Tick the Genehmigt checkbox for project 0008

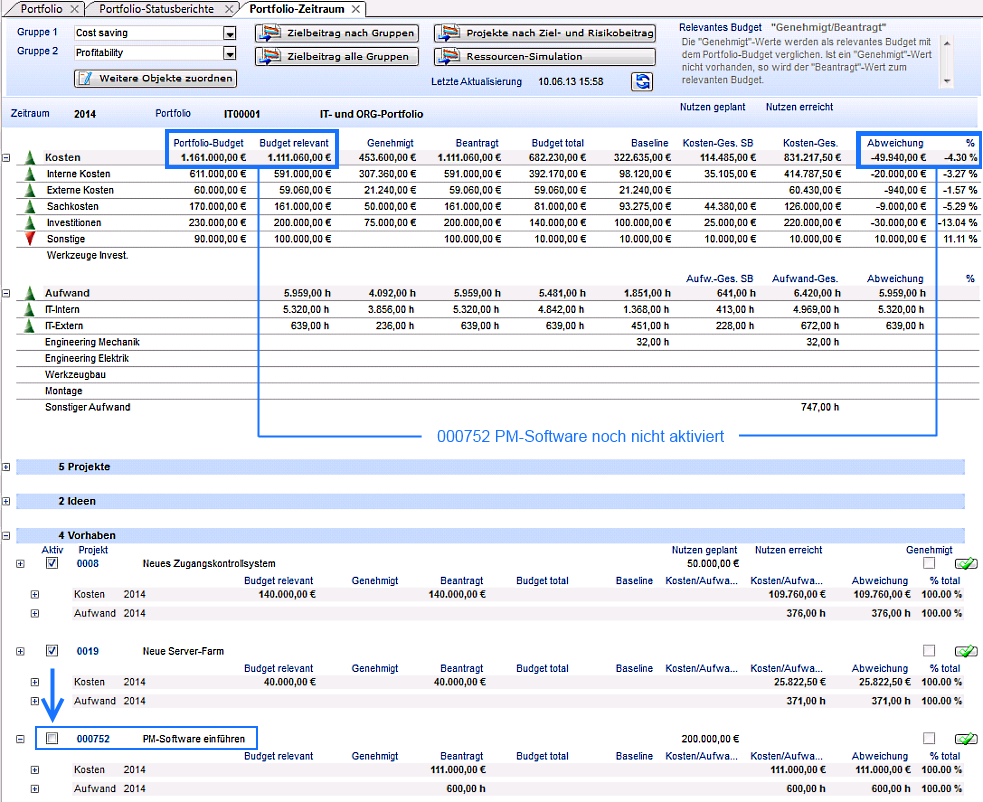click(x=929, y=564)
